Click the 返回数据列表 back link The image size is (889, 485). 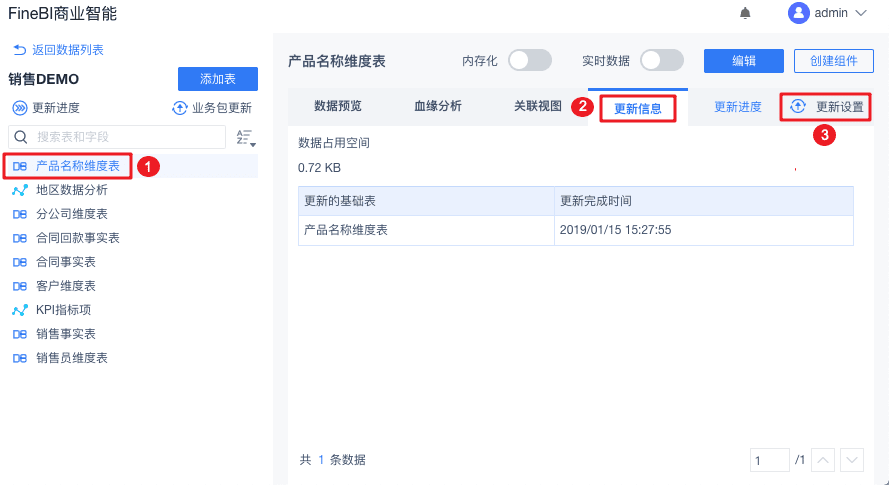[x=58, y=50]
